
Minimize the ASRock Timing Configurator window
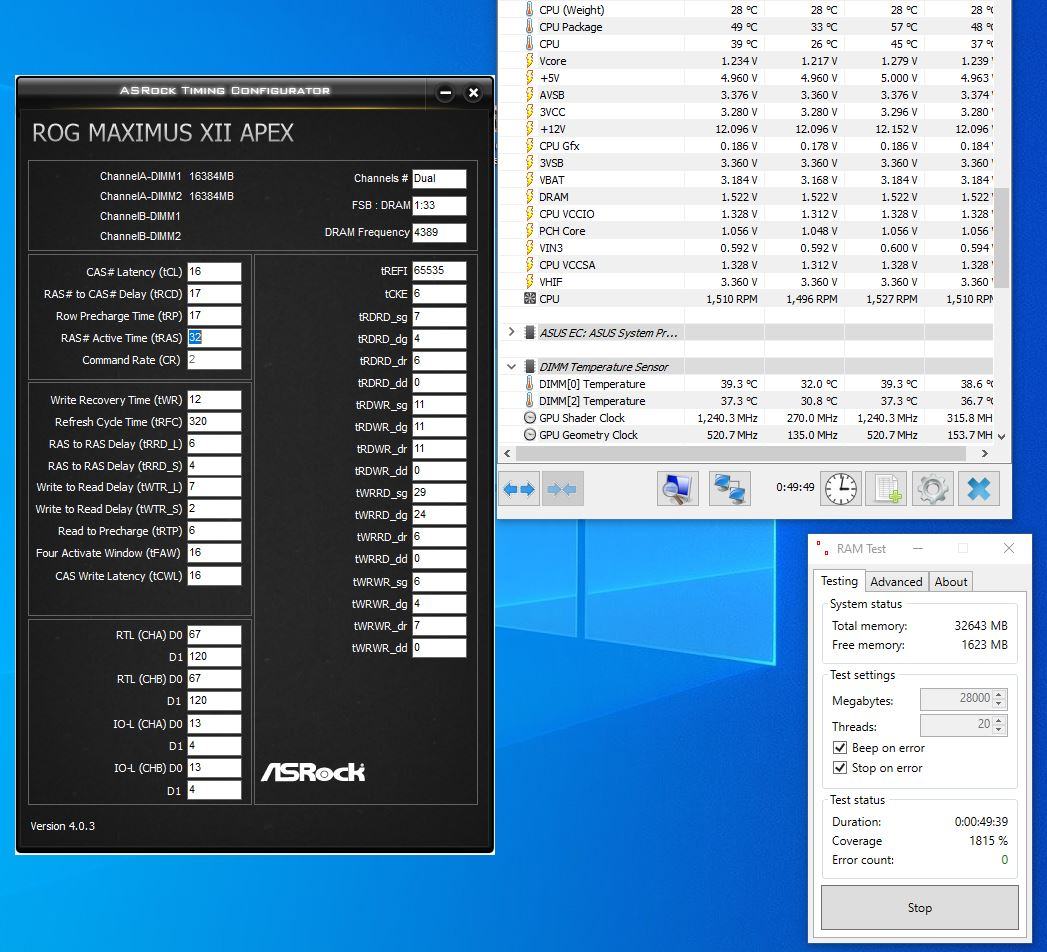pyautogui.click(x=445, y=93)
